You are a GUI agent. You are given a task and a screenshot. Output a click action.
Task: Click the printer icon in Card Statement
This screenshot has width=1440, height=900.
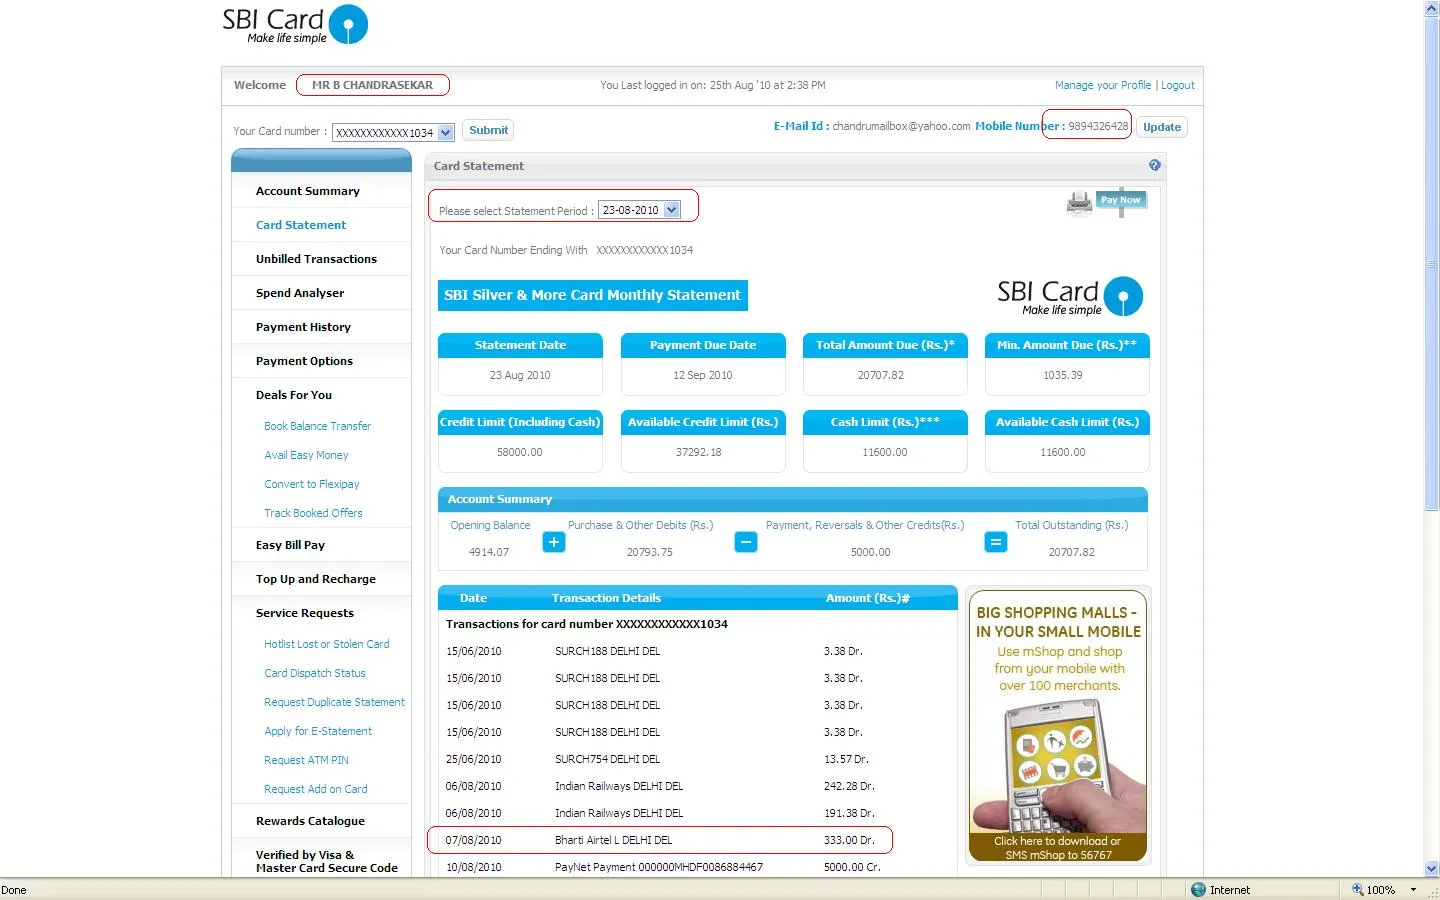tap(1079, 203)
